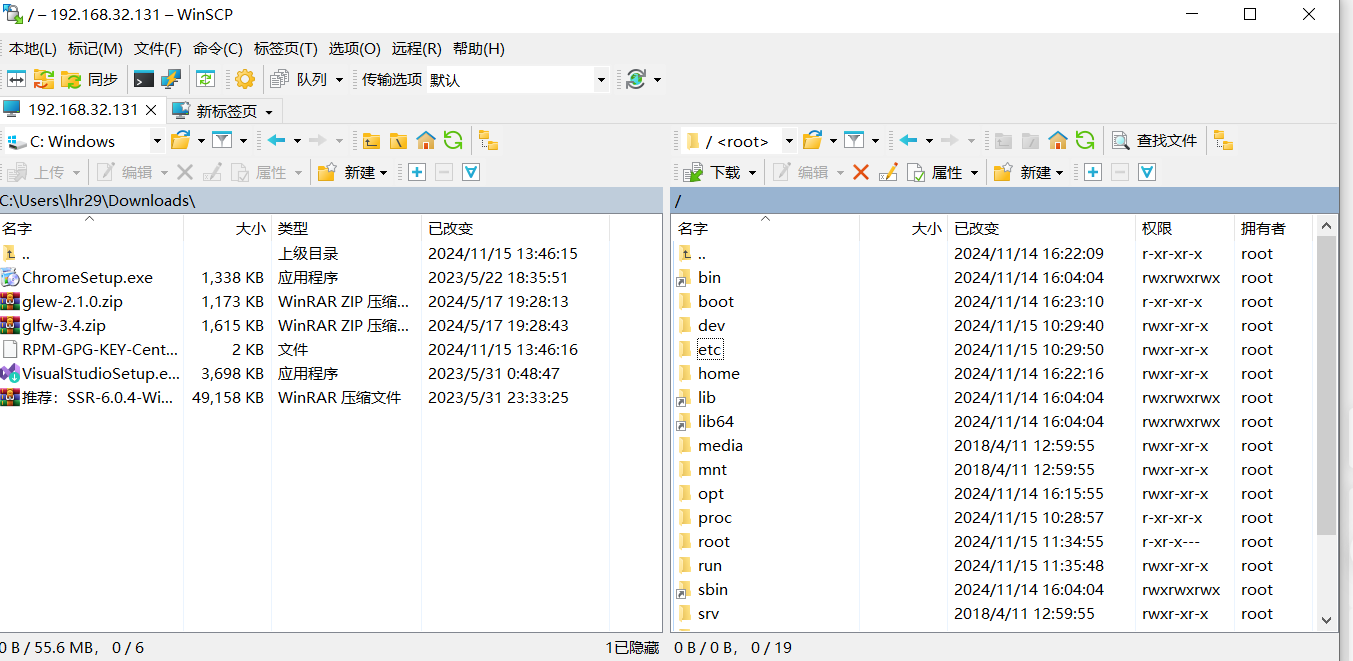Show the remote directory tree icon
Image resolution: width=1353 pixels, height=661 pixels.
pyautogui.click(x=1223, y=141)
